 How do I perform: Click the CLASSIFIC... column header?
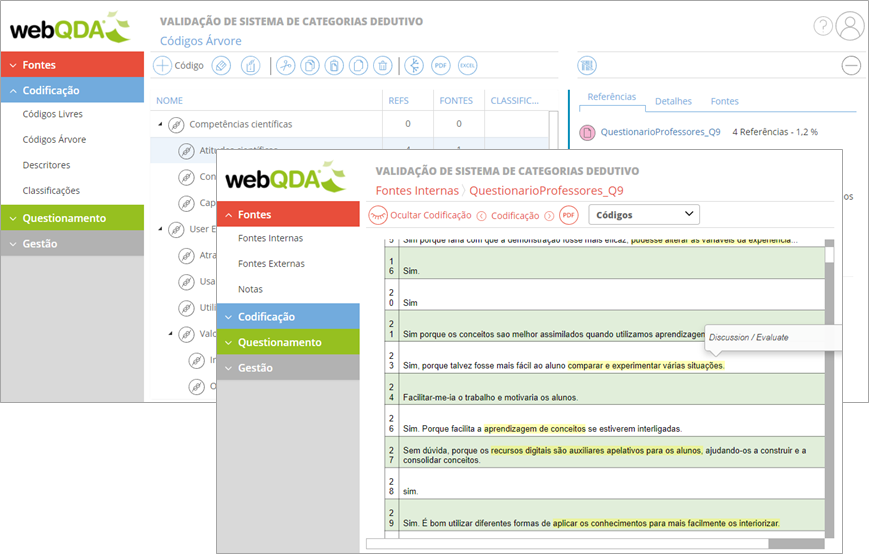tap(514, 101)
